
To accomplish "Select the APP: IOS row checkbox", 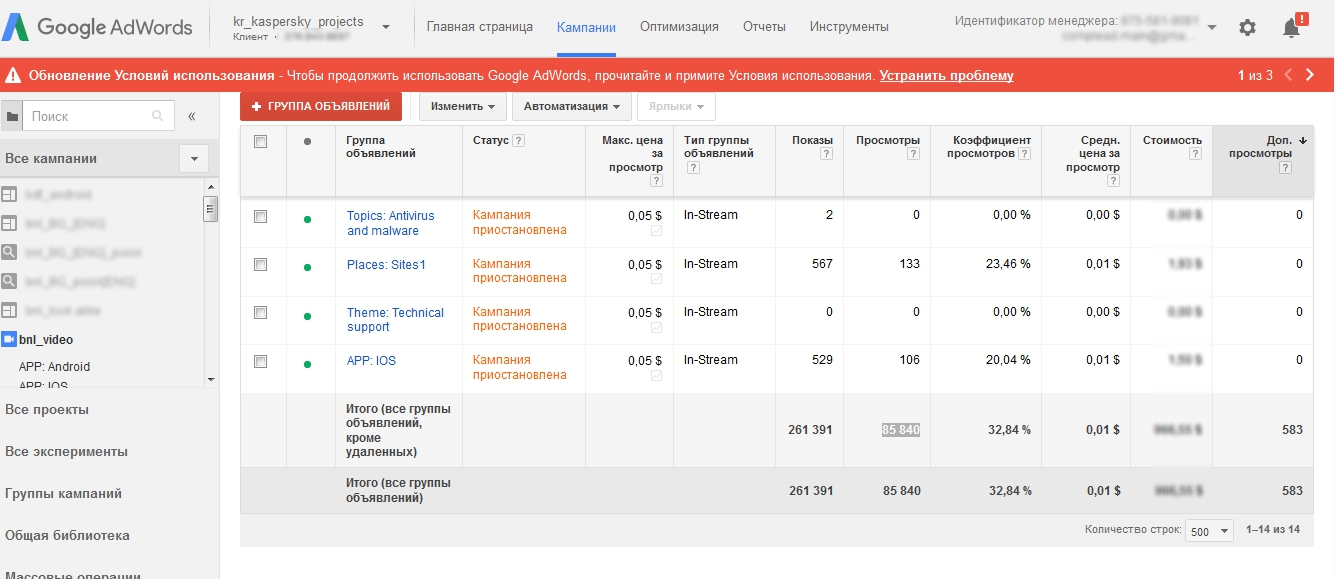I will pyautogui.click(x=261, y=361).
